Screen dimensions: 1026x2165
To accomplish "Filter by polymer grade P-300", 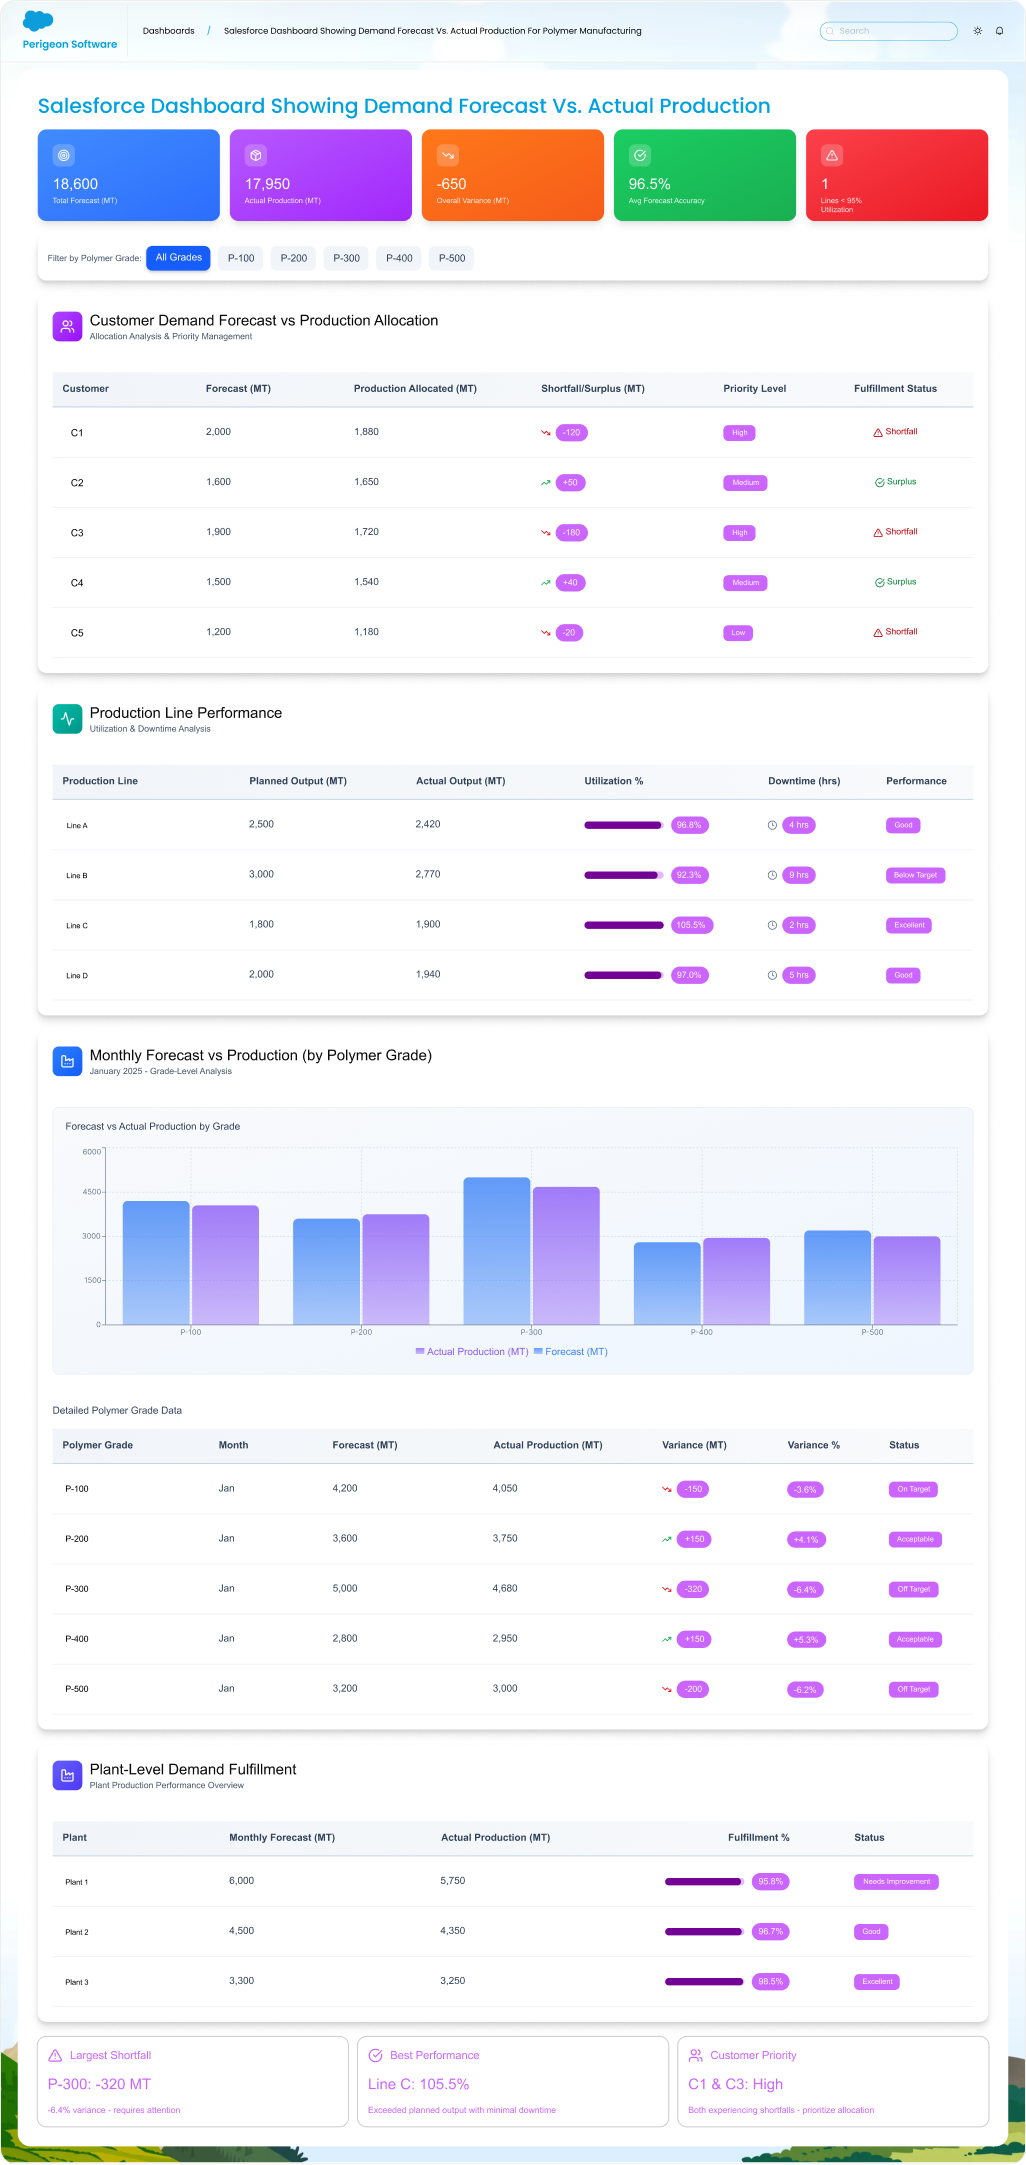I will point(346,258).
